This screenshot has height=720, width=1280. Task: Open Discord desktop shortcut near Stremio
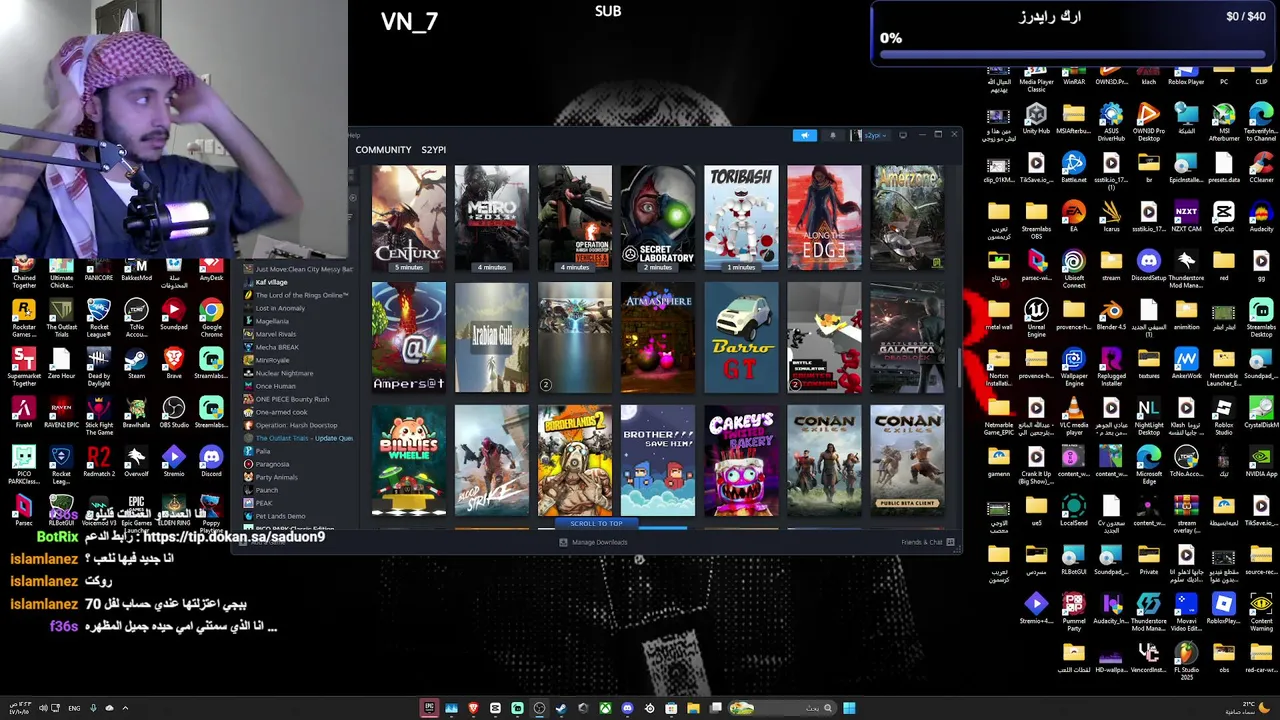click(211, 462)
